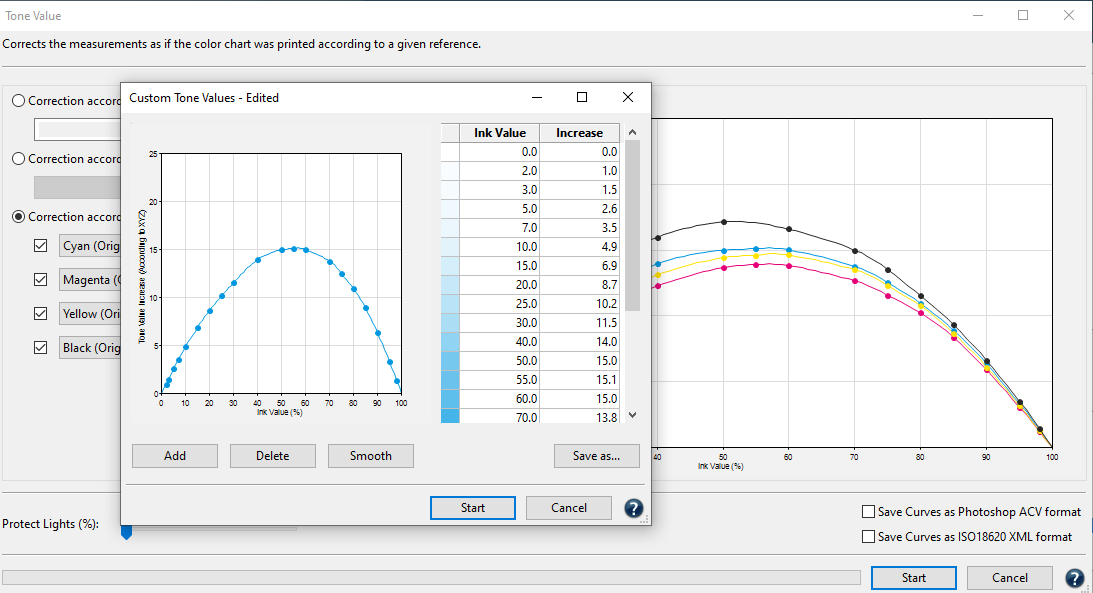Click Add to insert a tone point

[x=175, y=456]
